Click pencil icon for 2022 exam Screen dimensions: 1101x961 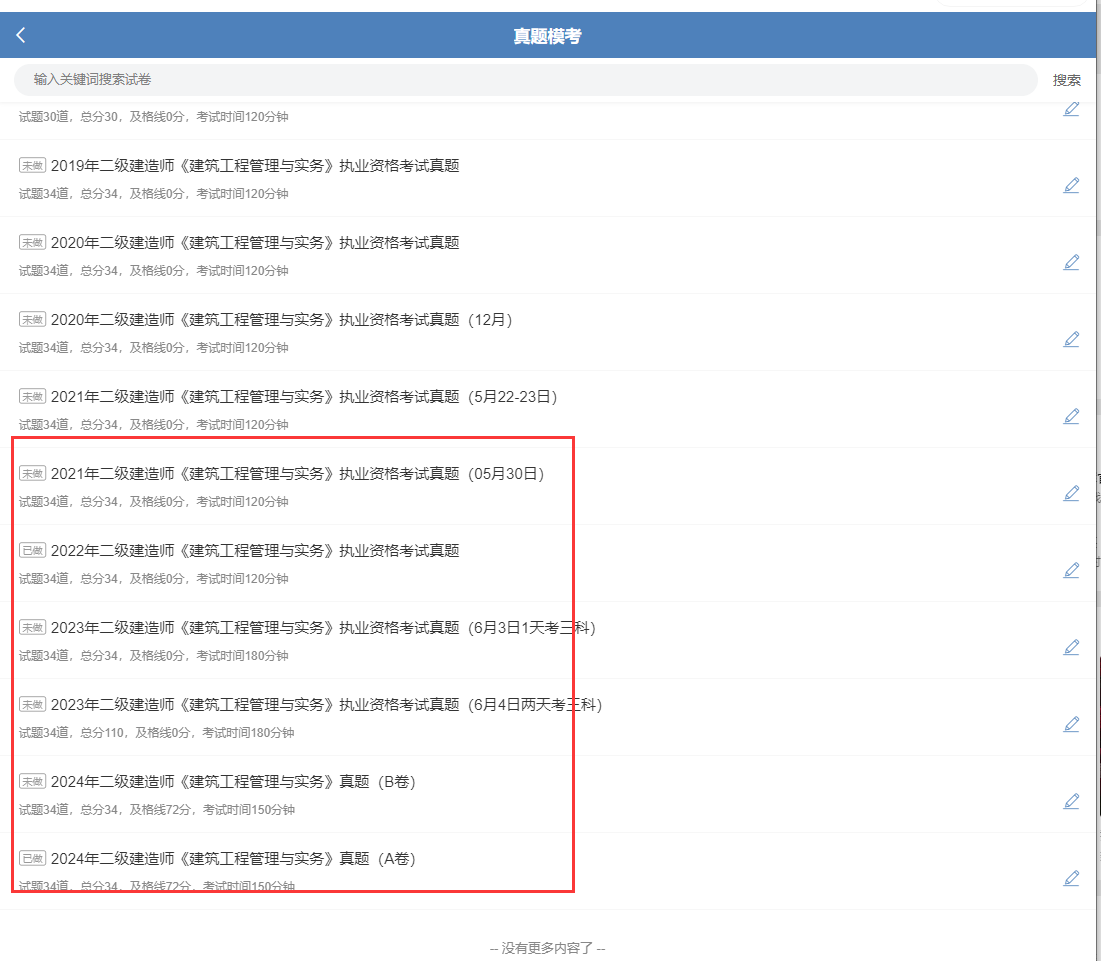tap(1071, 571)
